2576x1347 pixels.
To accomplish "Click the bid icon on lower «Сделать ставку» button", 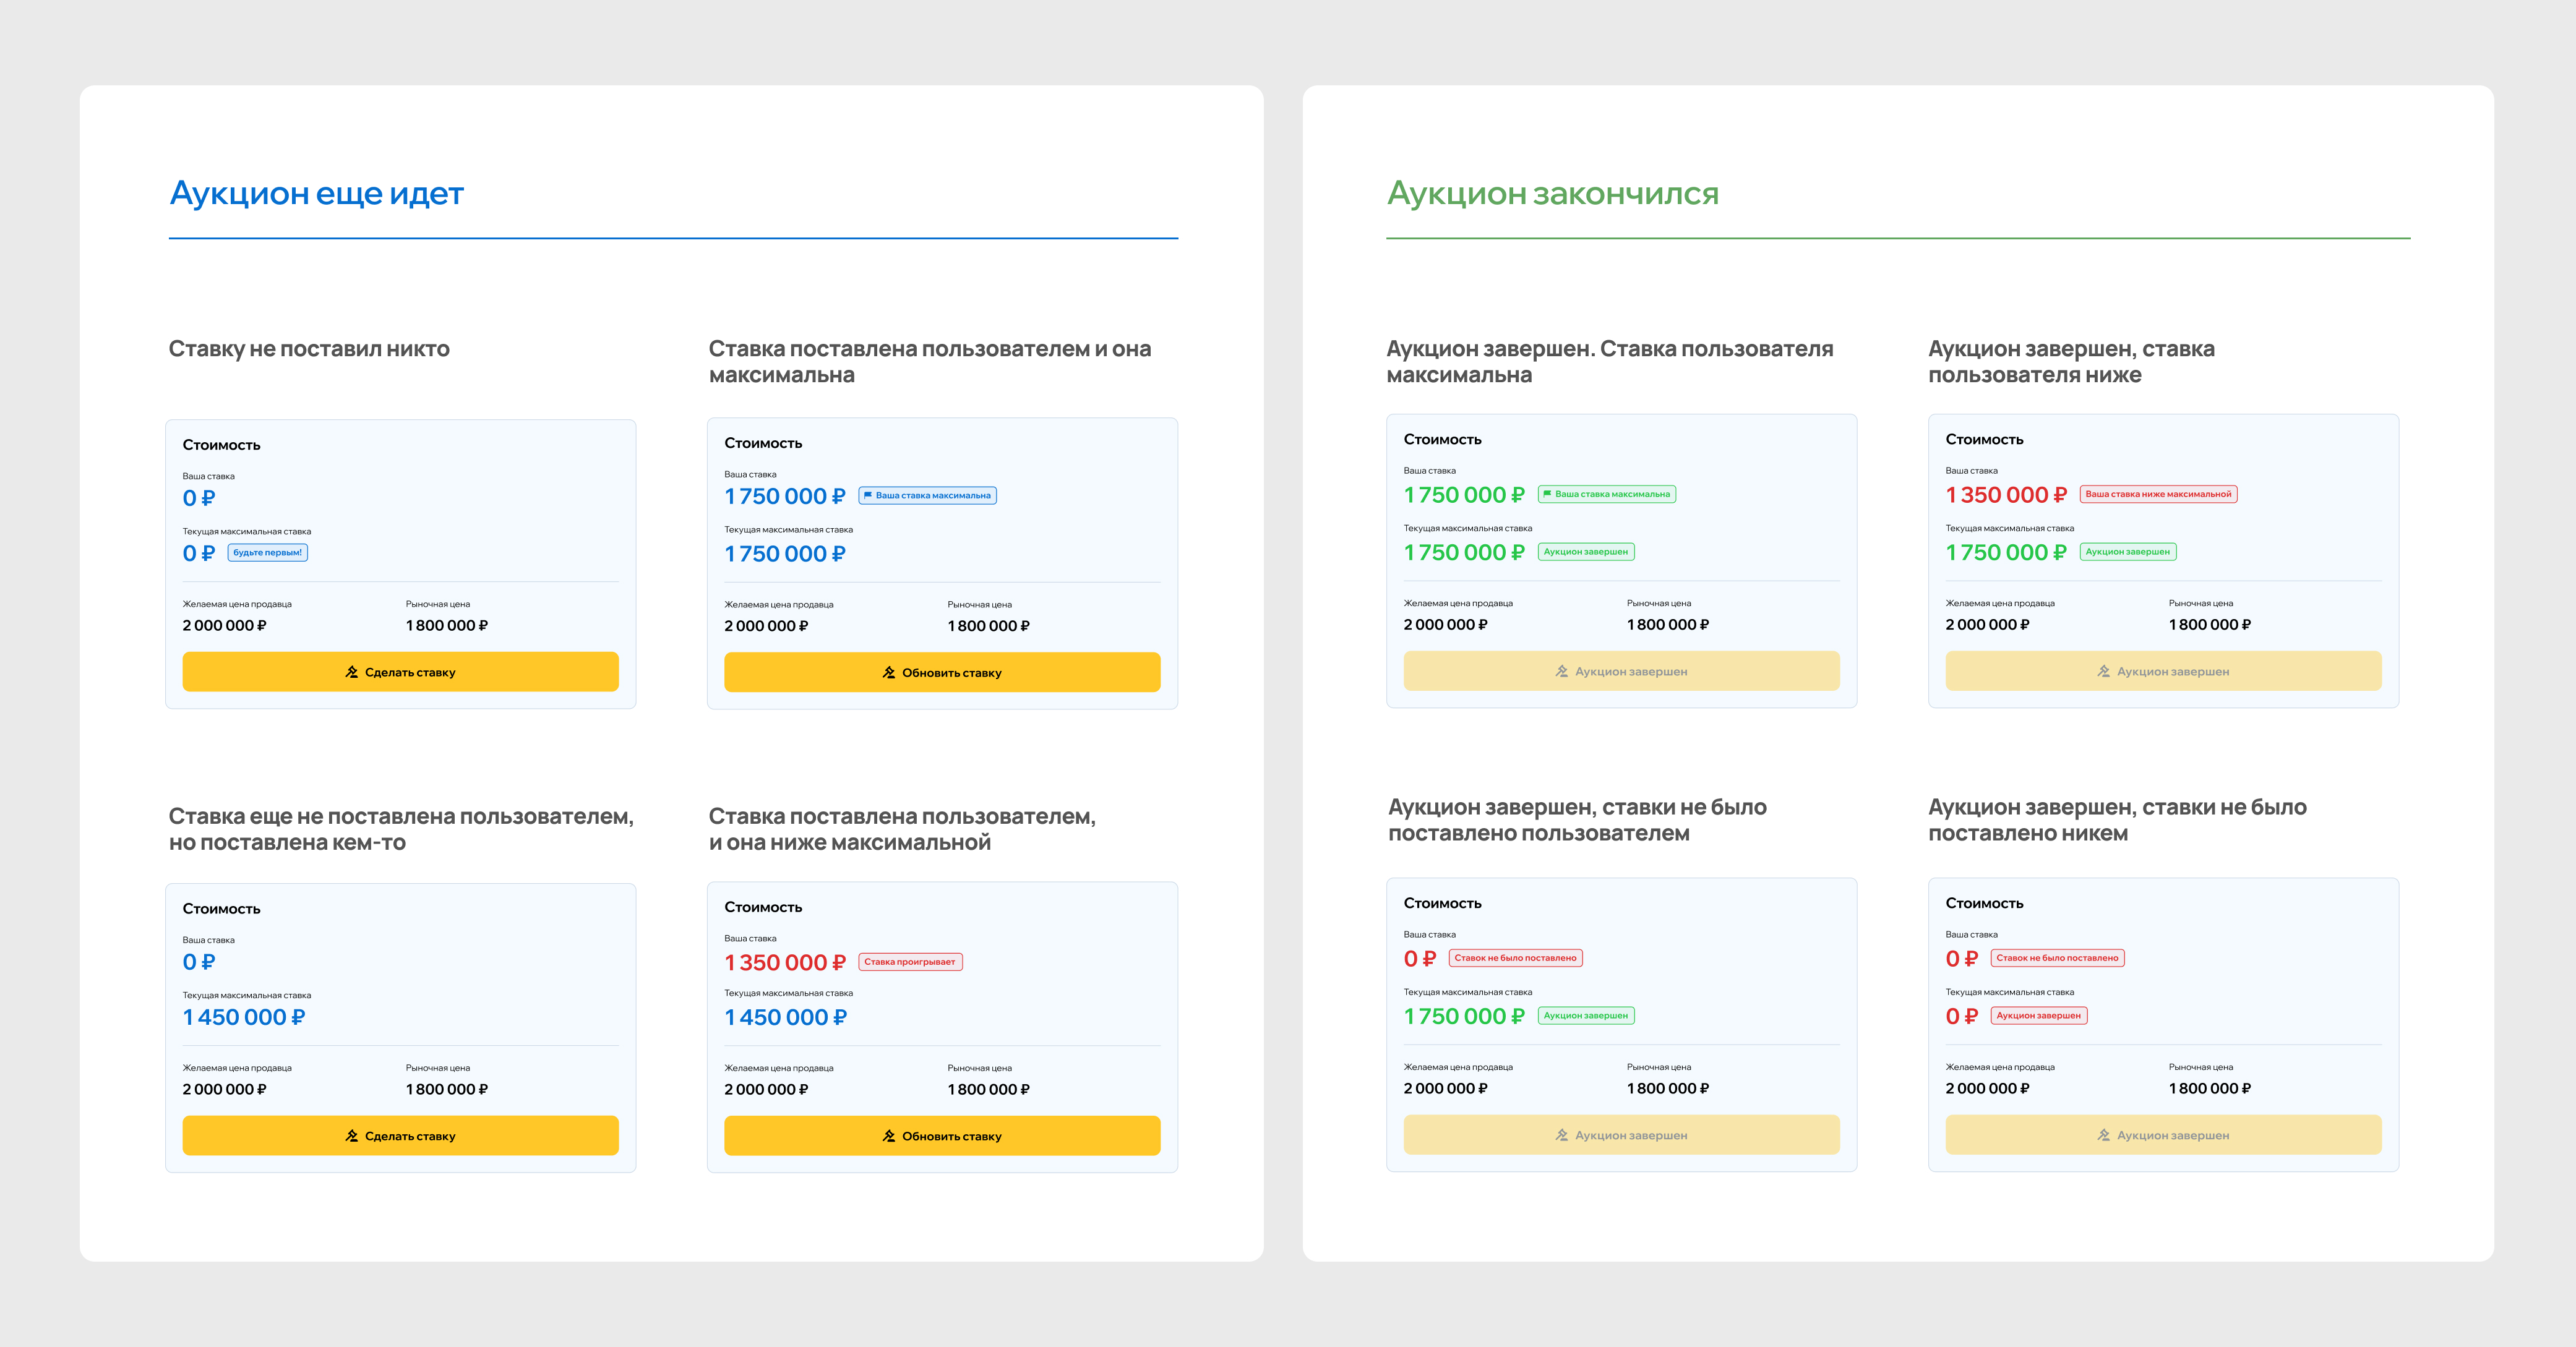I will coord(352,1135).
